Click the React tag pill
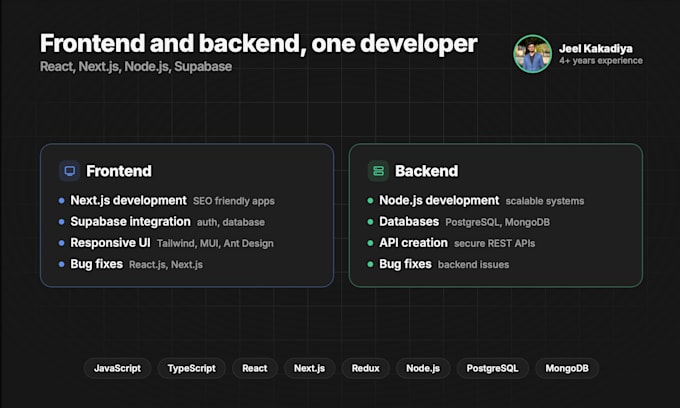 (255, 369)
